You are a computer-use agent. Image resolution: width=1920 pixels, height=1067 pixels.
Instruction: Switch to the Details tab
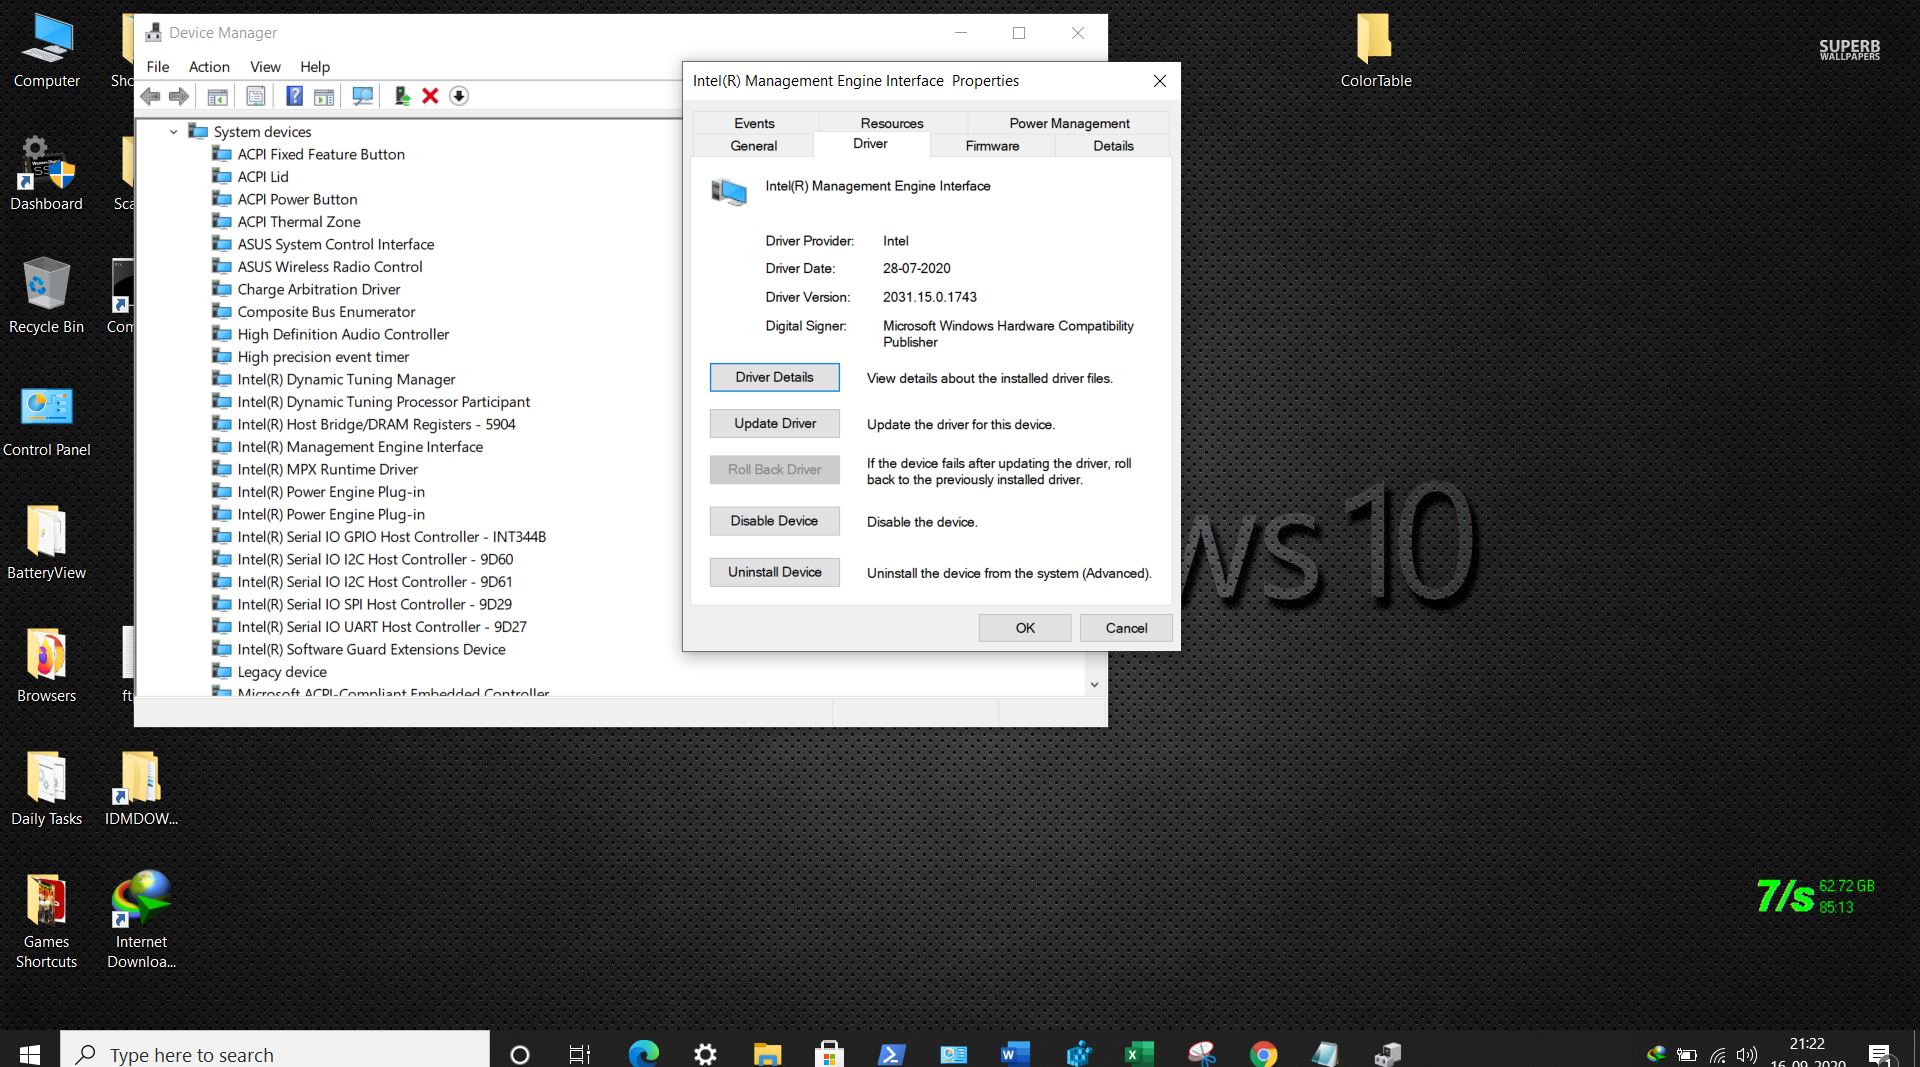[1113, 146]
